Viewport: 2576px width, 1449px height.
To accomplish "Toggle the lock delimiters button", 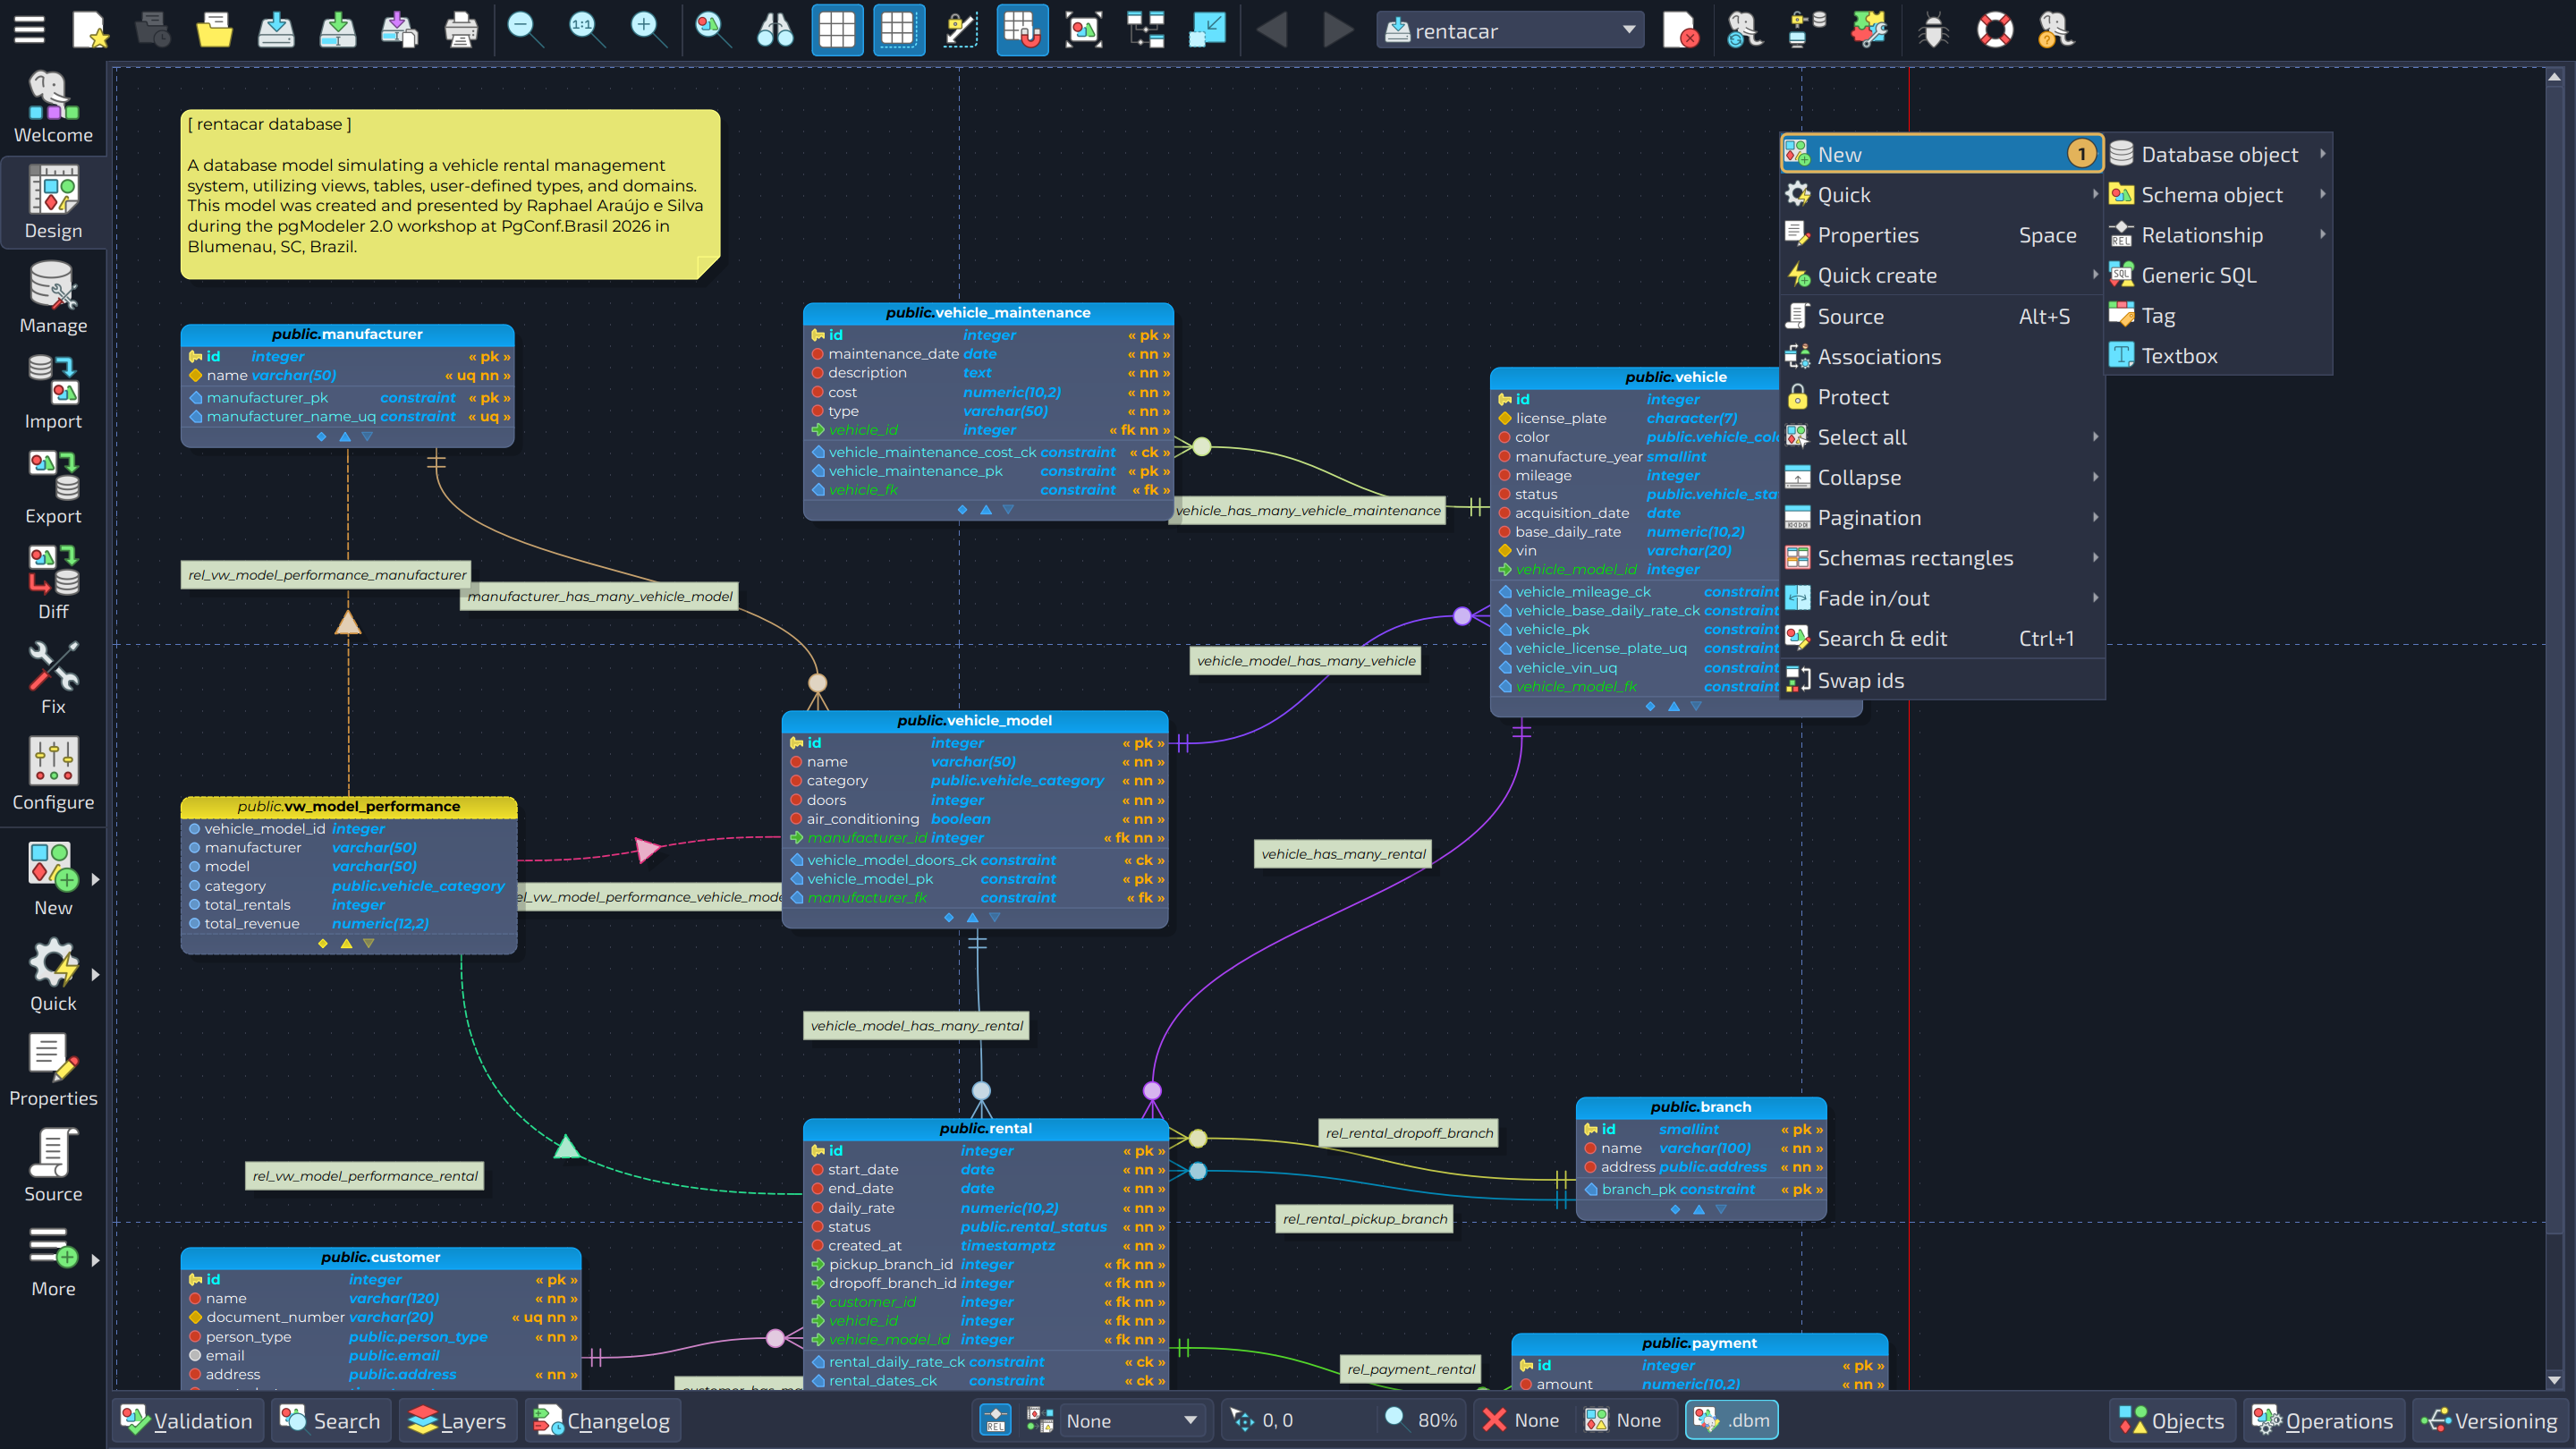I will pyautogui.click(x=960, y=30).
